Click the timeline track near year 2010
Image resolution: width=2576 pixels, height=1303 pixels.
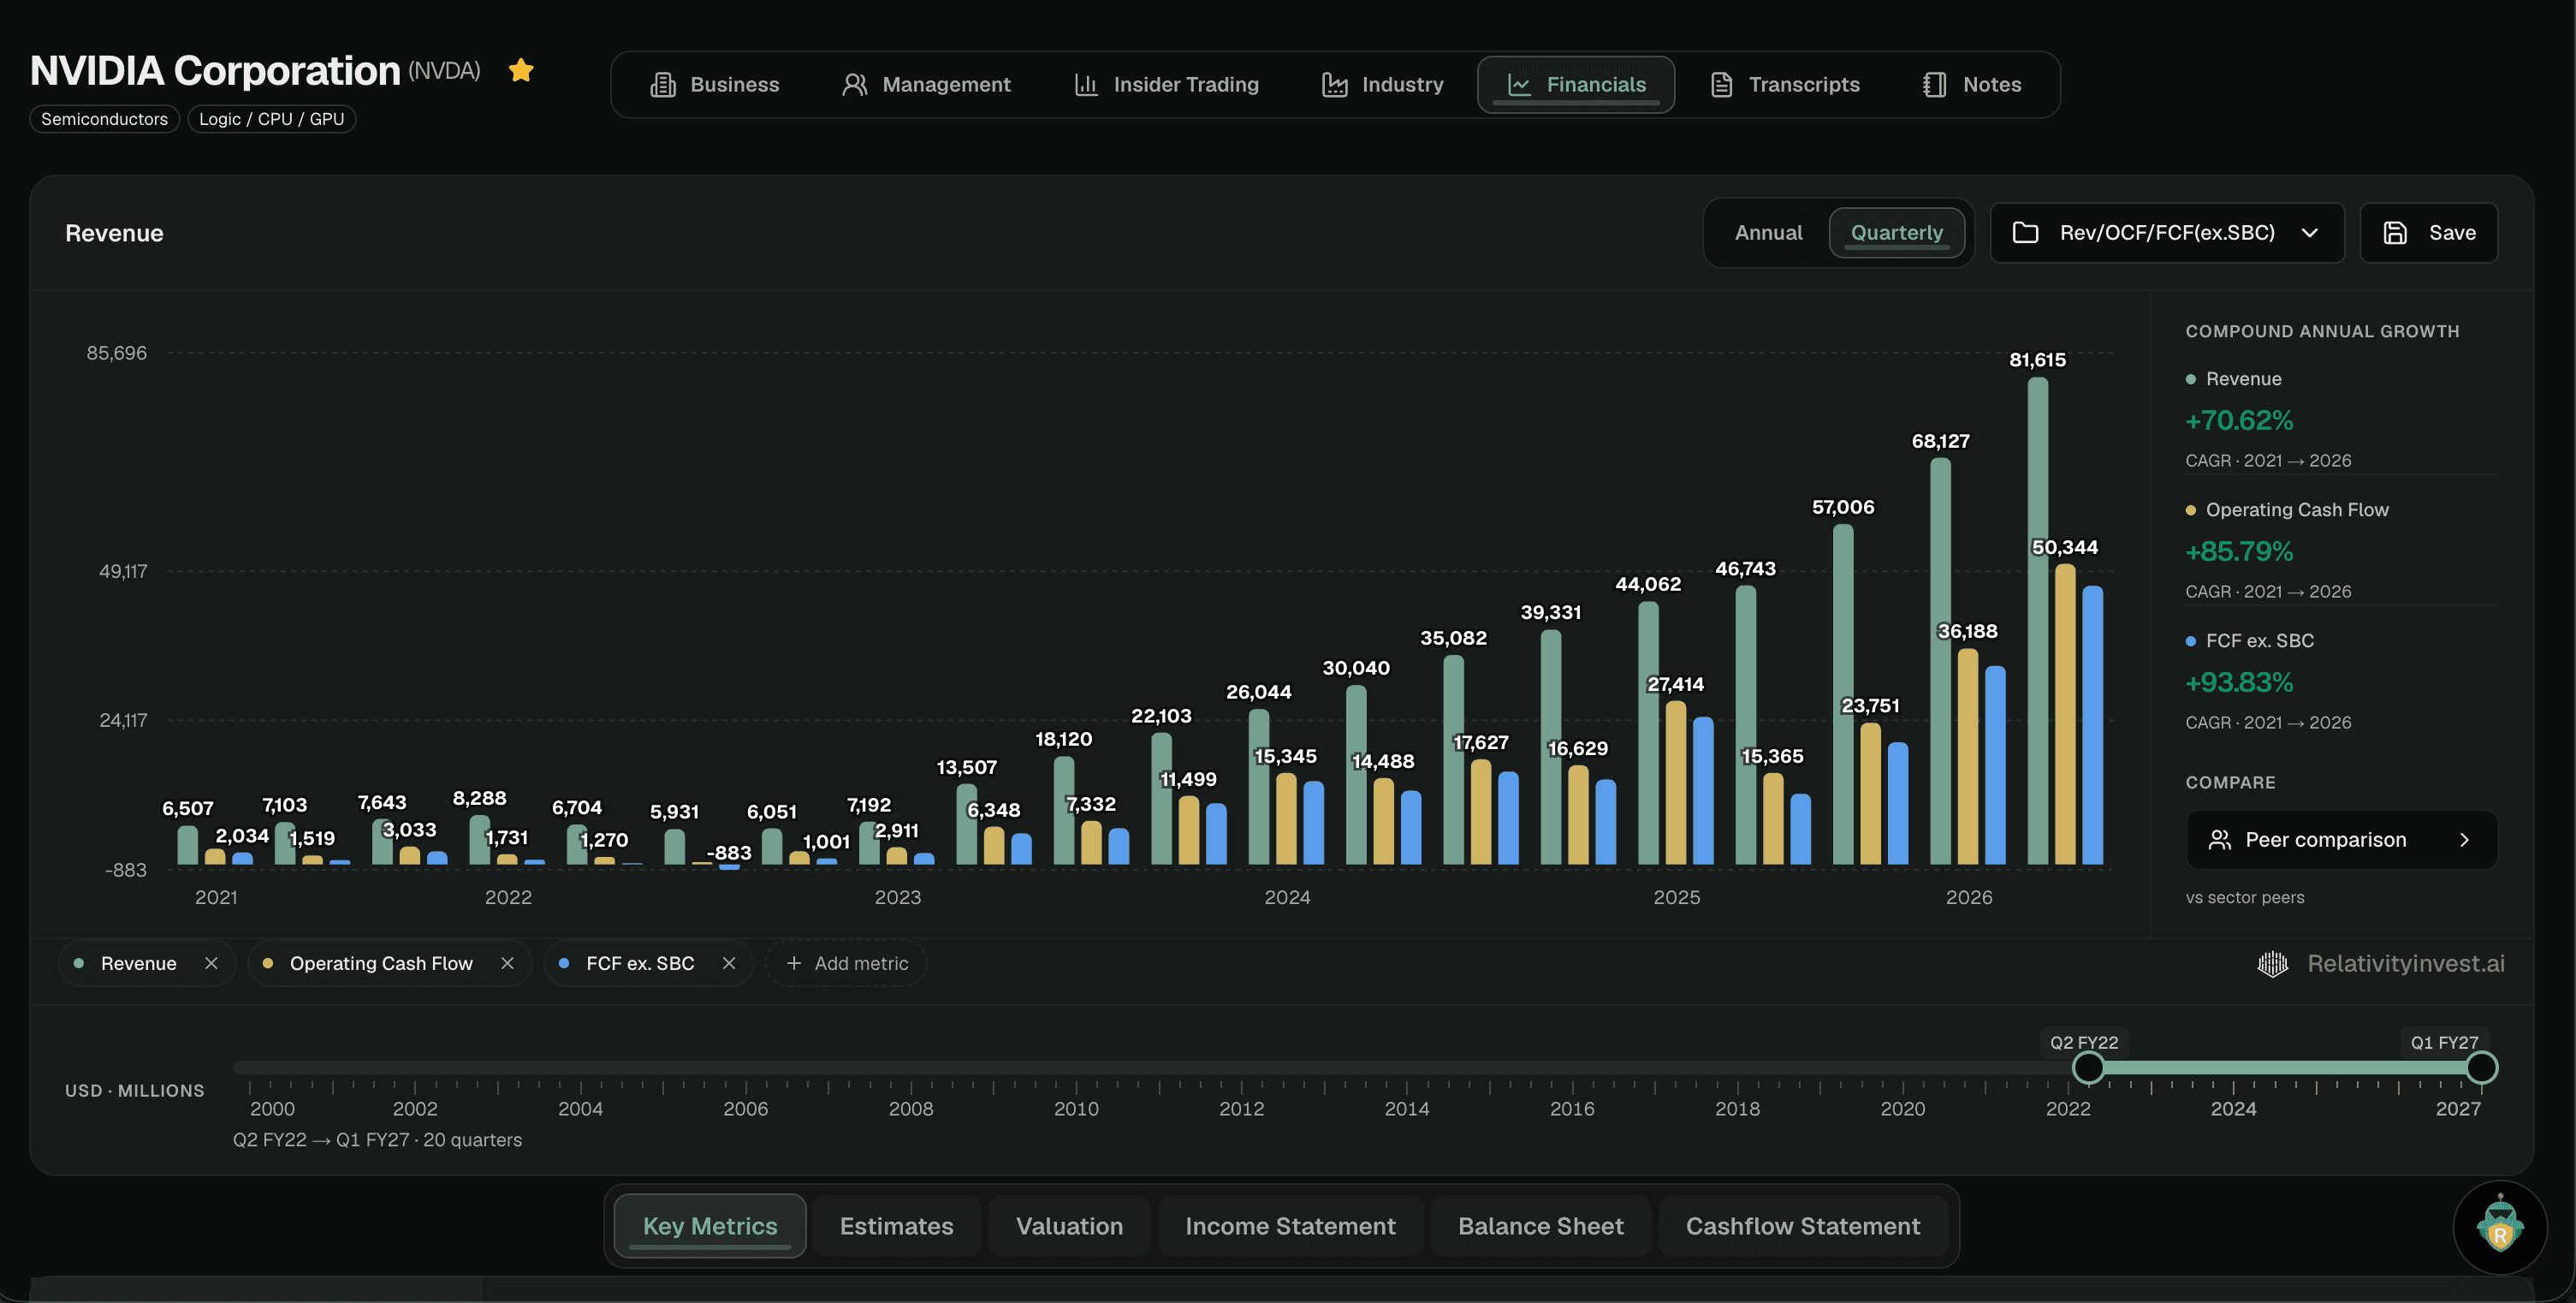pyautogui.click(x=1076, y=1068)
